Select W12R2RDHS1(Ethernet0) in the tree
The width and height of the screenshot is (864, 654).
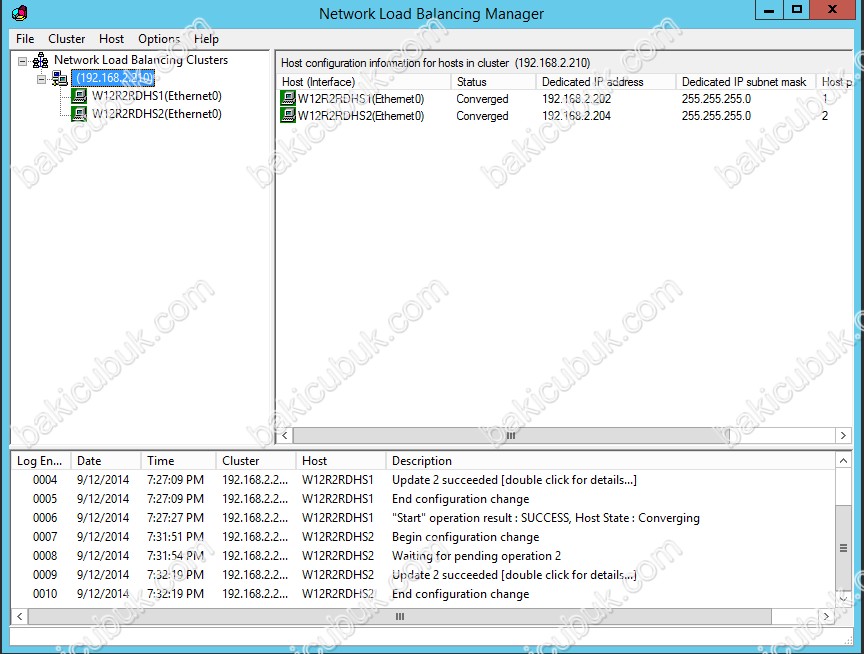156,96
